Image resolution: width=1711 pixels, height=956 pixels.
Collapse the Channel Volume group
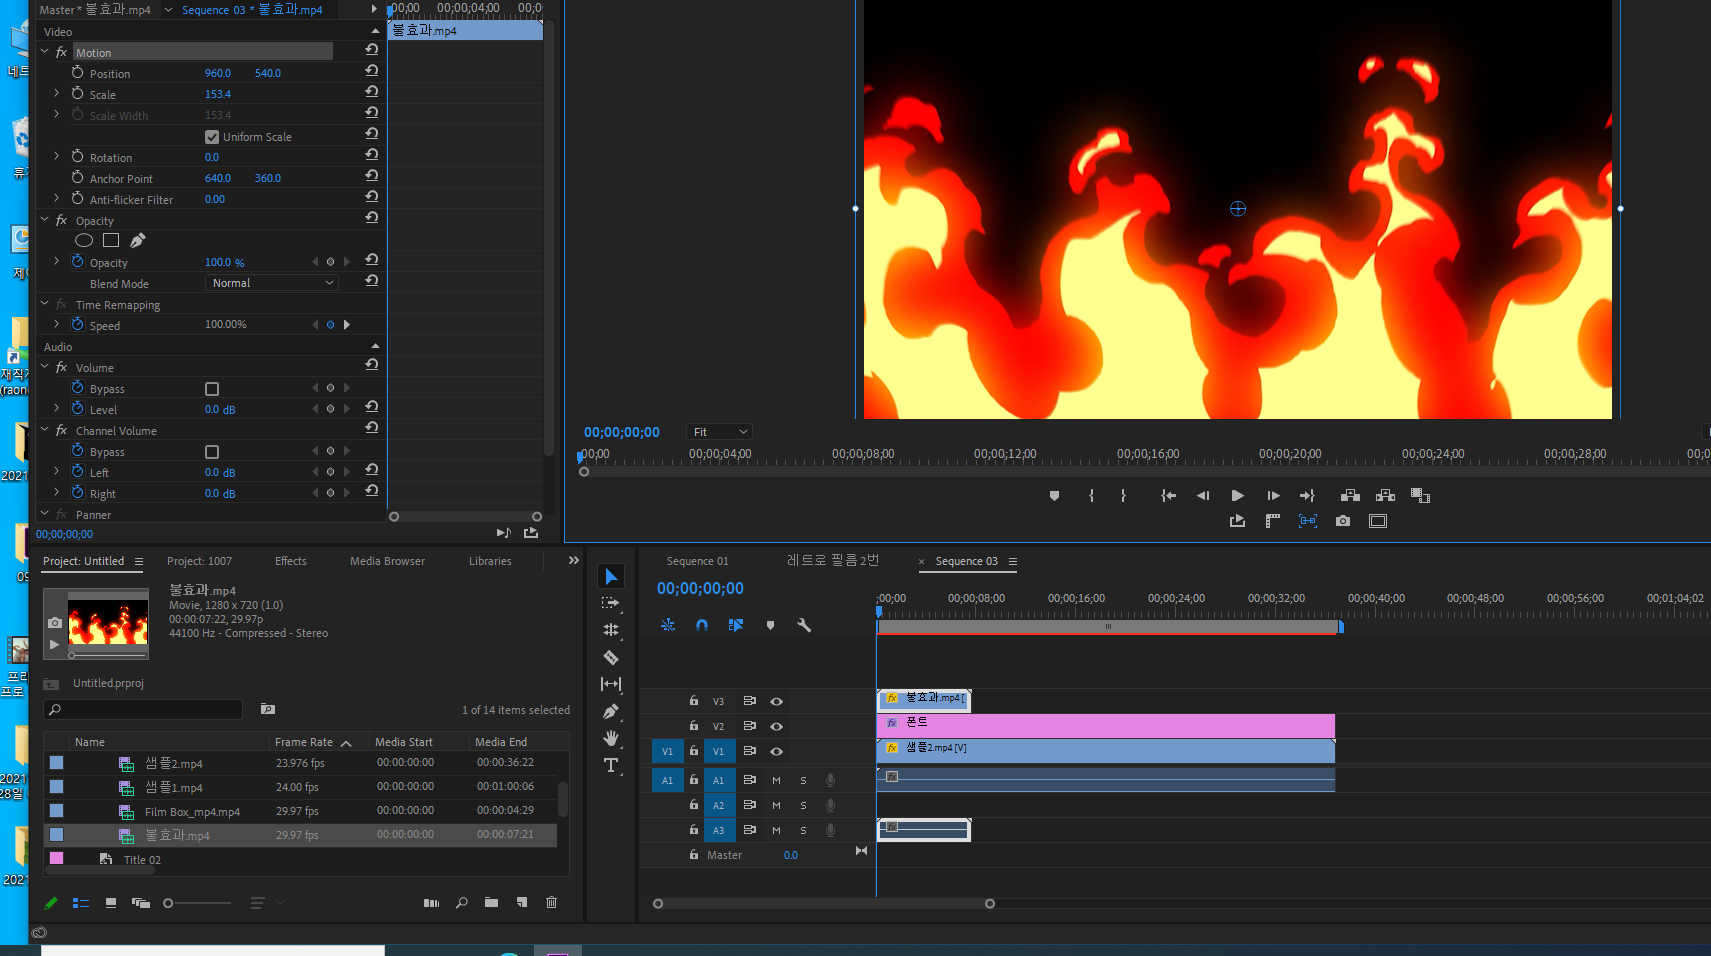[44, 430]
